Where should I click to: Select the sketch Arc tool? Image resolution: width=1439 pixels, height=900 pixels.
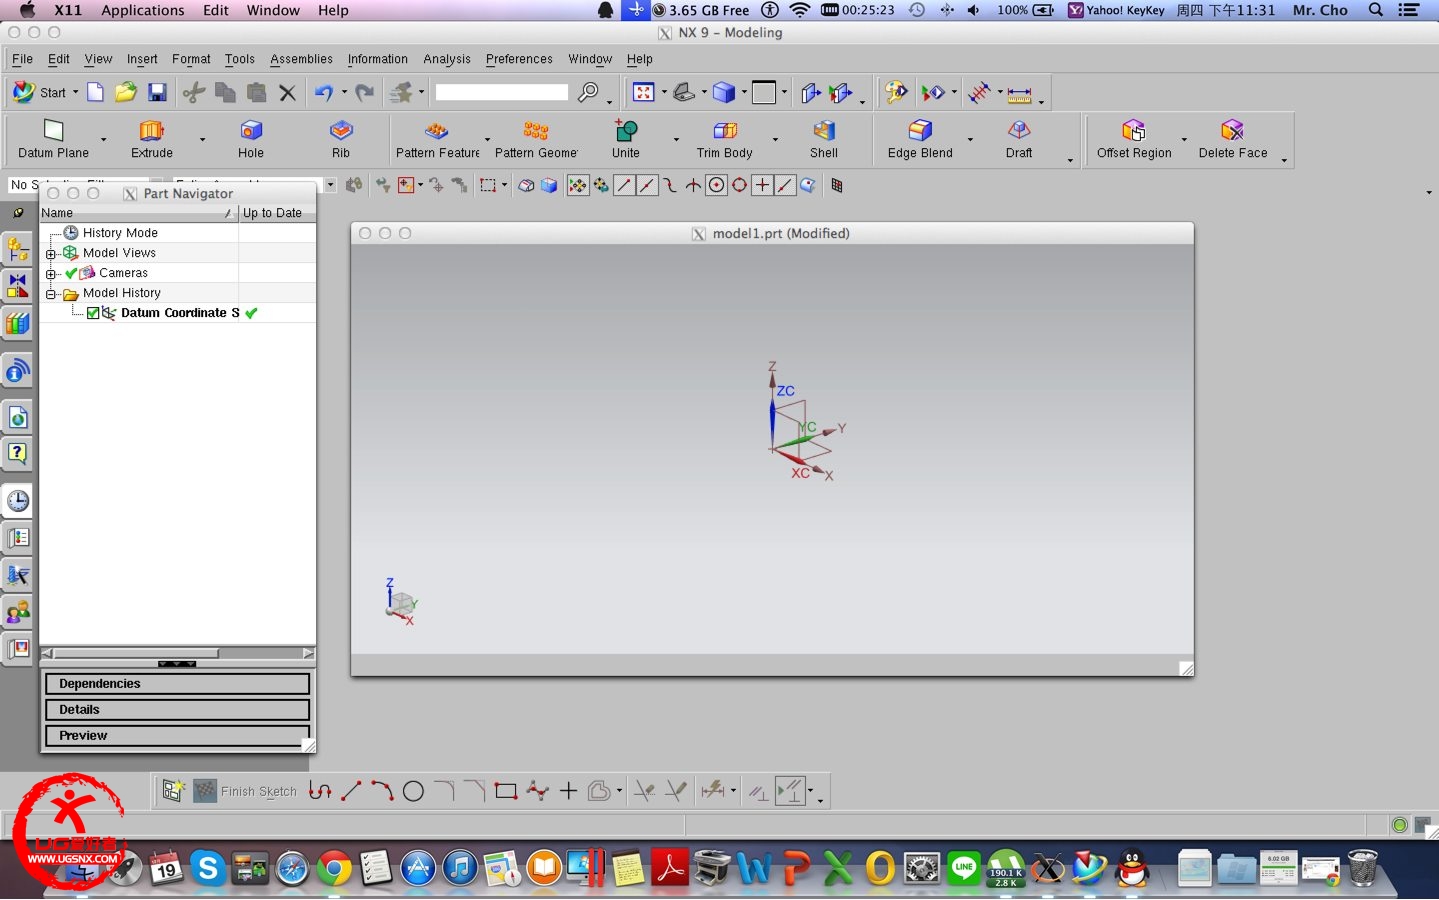[x=382, y=791]
